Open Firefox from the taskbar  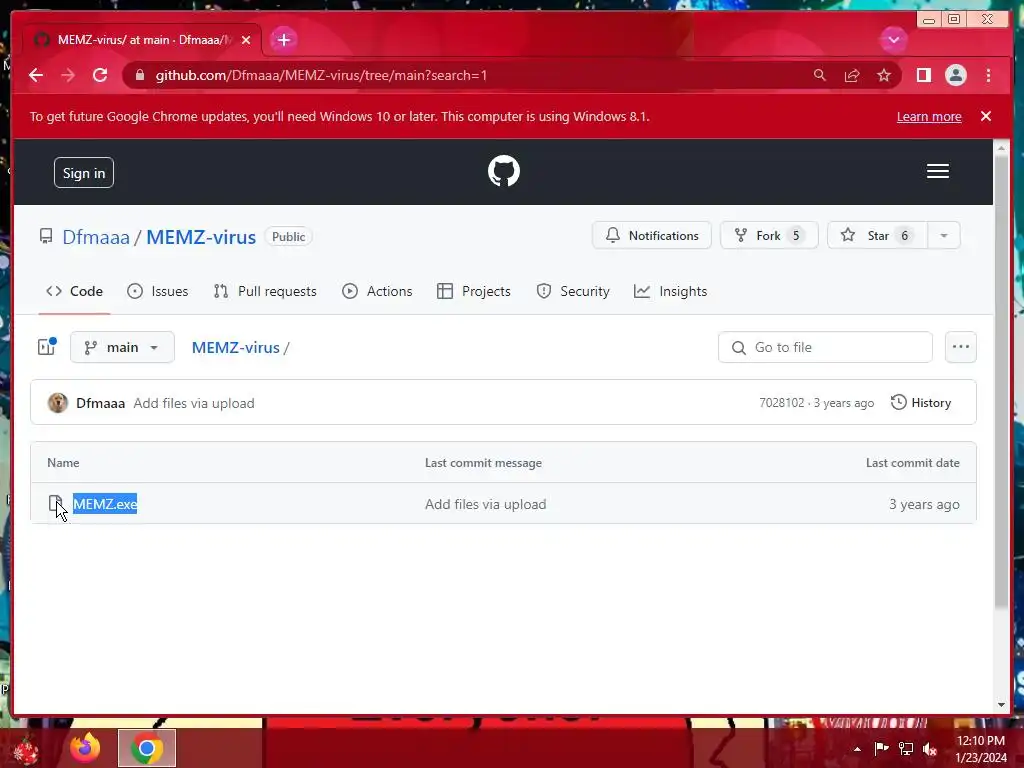click(x=85, y=748)
